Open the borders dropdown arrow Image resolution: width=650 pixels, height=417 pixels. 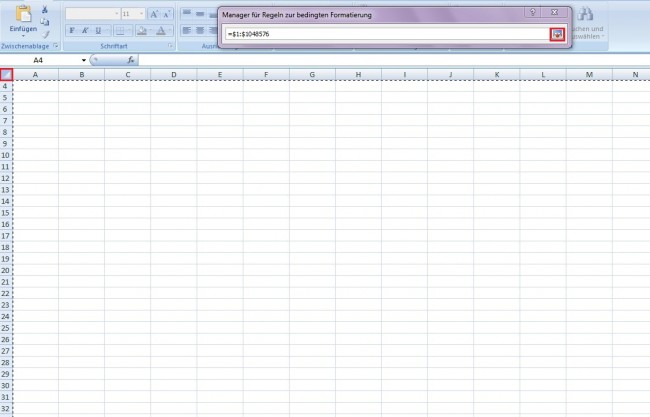129,30
